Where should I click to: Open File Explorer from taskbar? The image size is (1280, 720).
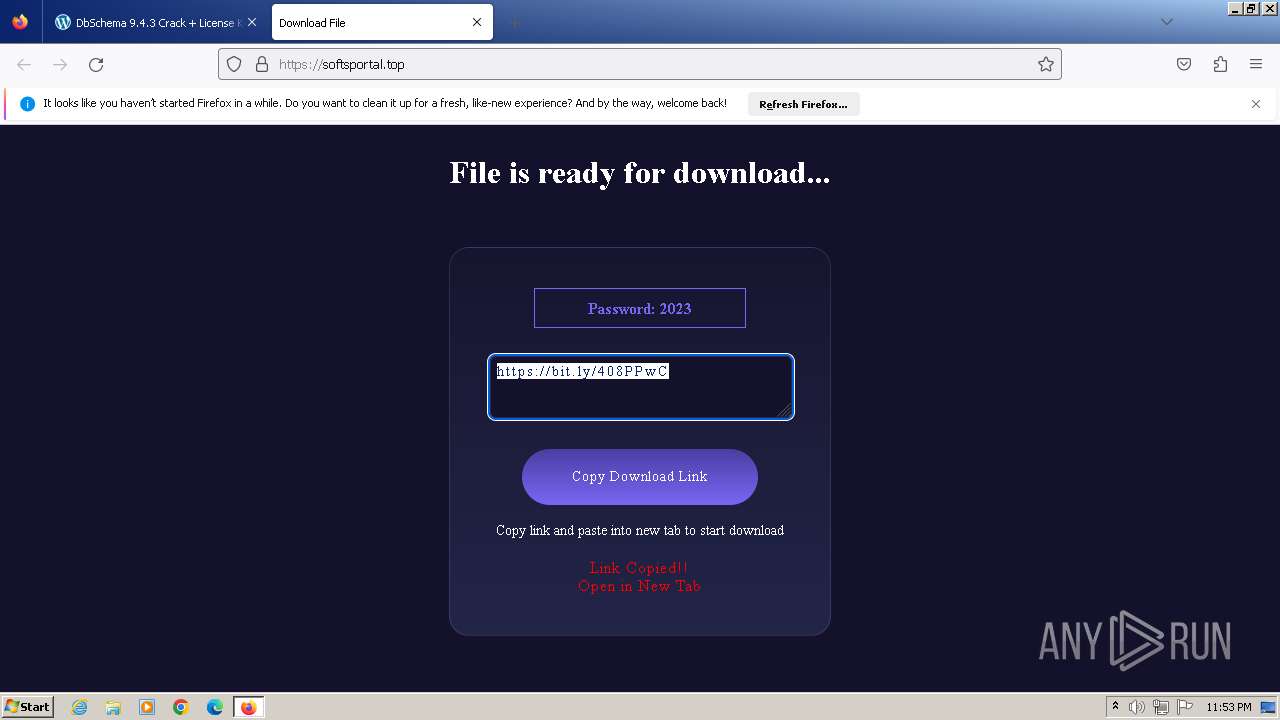tap(113, 707)
